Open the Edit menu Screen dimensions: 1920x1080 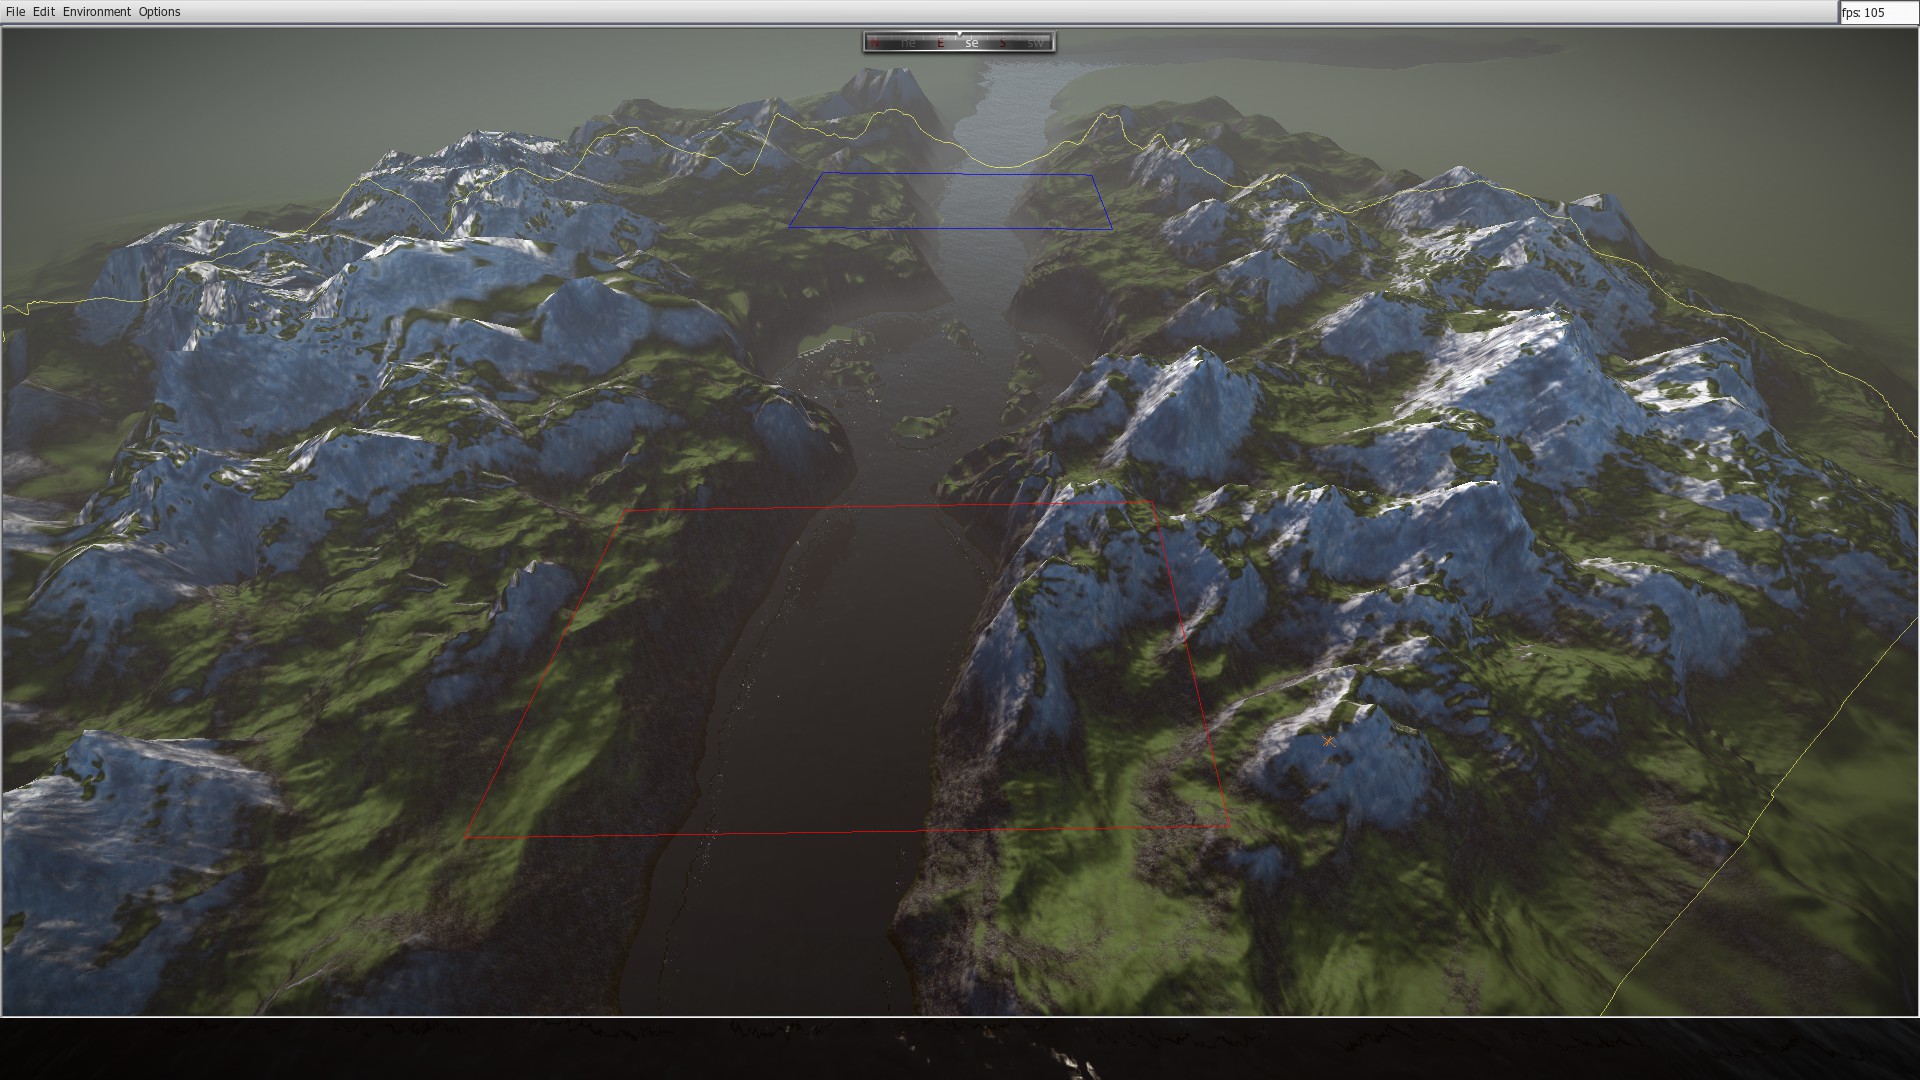(x=43, y=12)
